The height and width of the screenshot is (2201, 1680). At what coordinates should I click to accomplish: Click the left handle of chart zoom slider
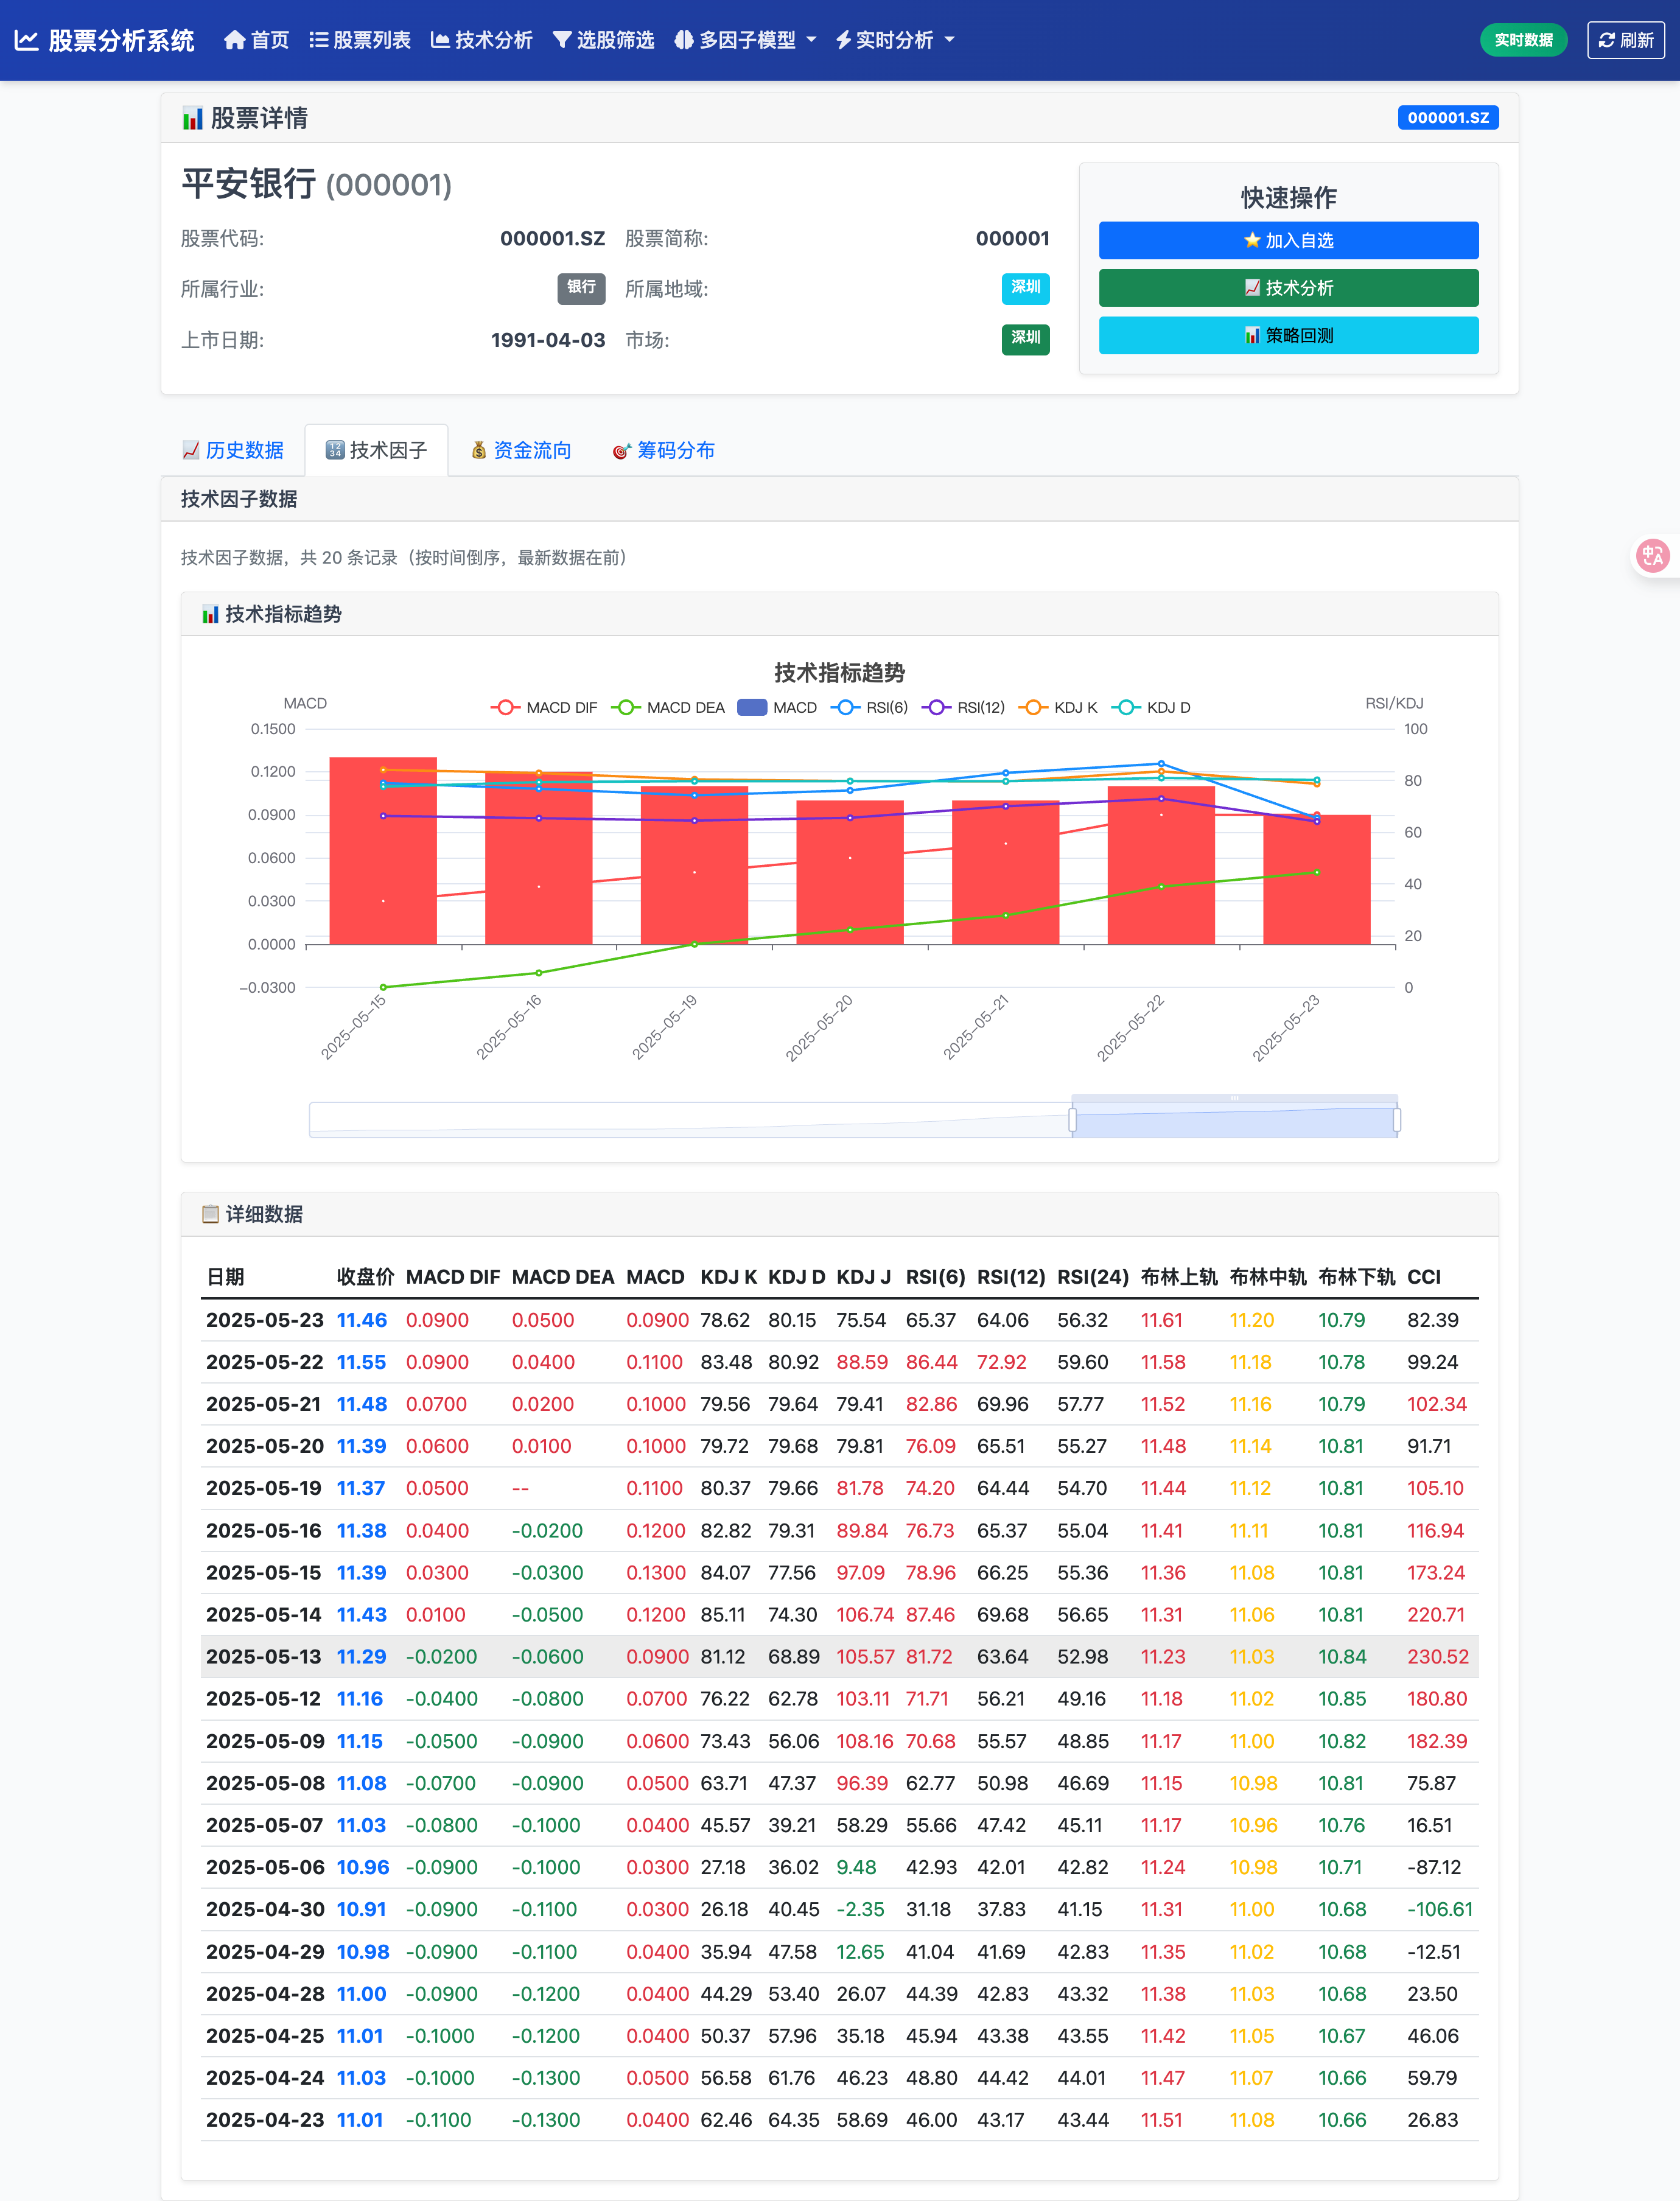coord(1072,1120)
